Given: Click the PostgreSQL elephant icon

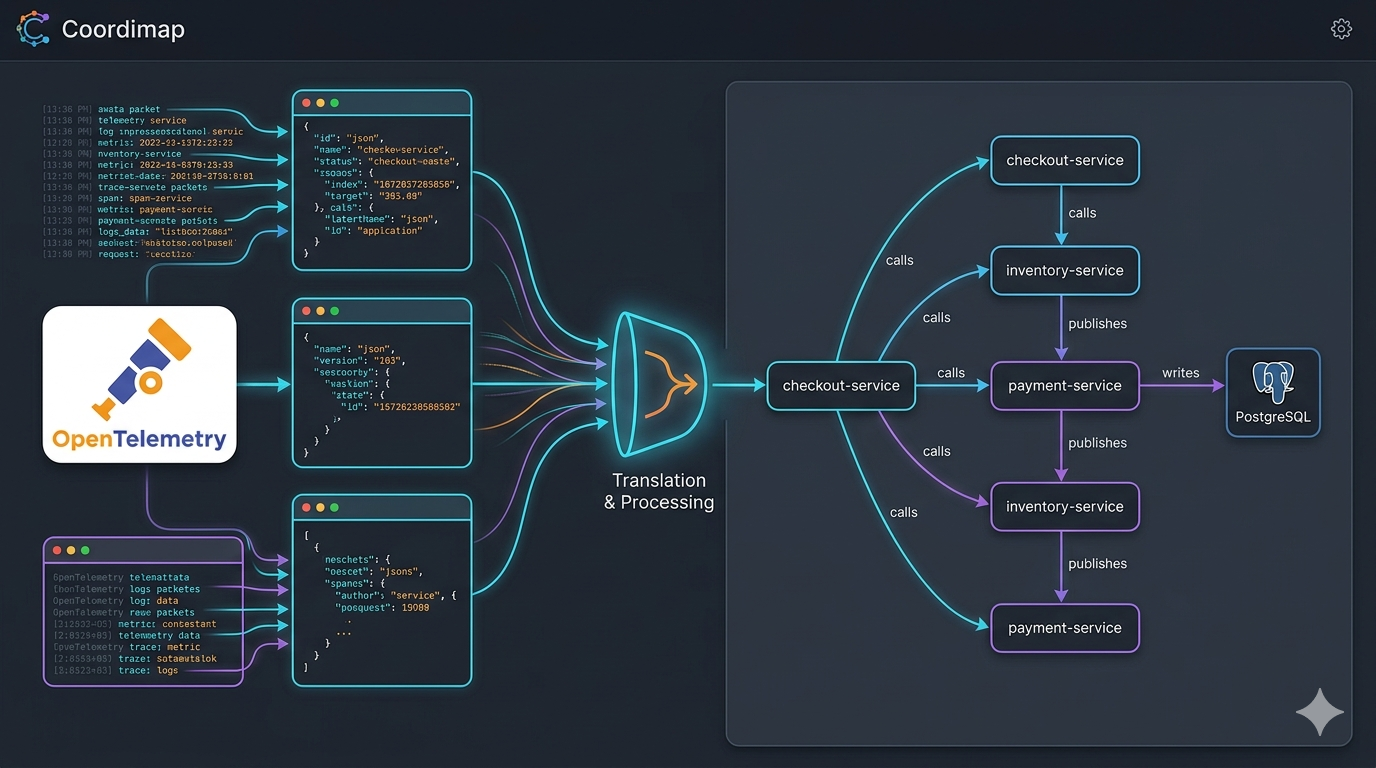Looking at the screenshot, I should click(x=1273, y=384).
